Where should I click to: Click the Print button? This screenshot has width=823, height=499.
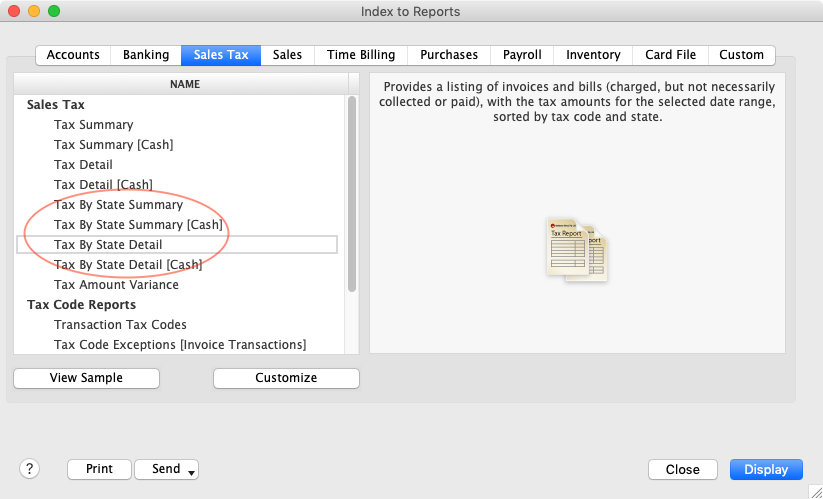point(99,469)
